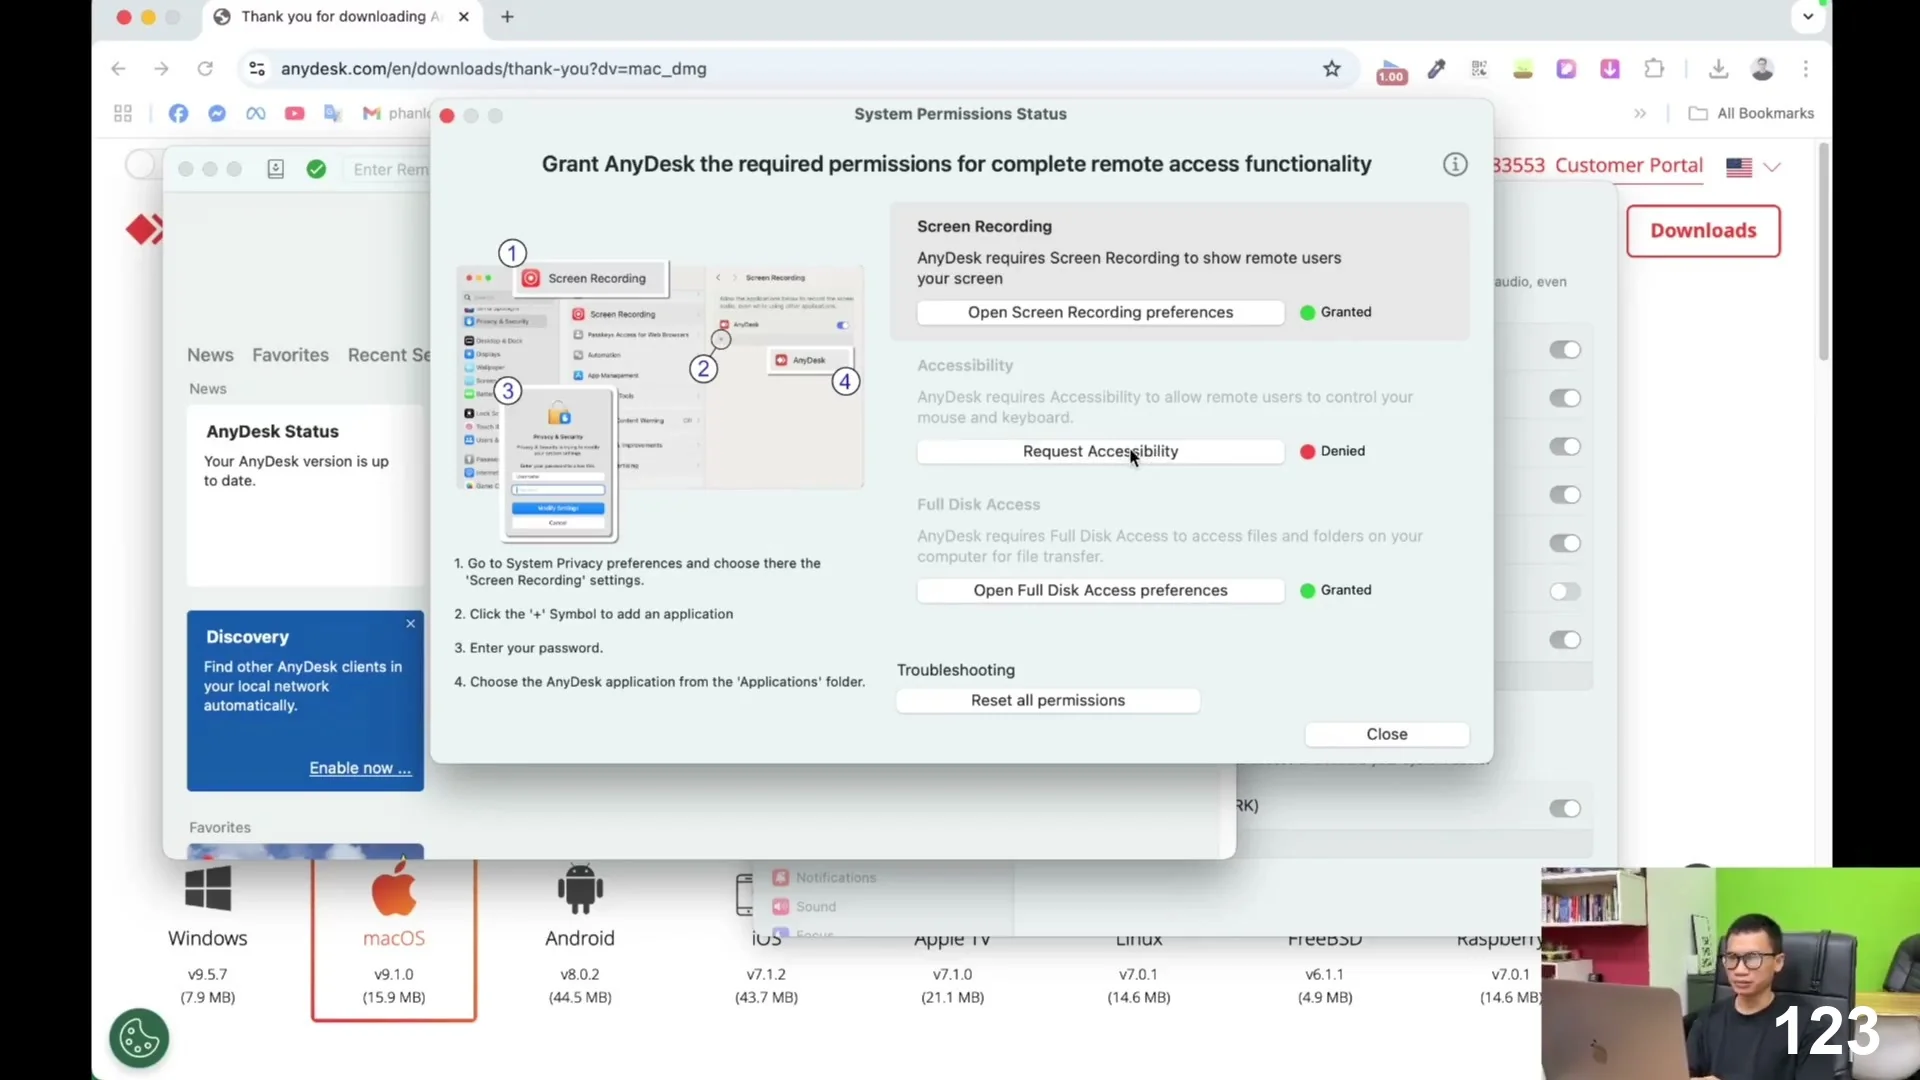Click the Favorites thumbnail image
Image resolution: width=1920 pixels, height=1080 pixels.
click(305, 851)
